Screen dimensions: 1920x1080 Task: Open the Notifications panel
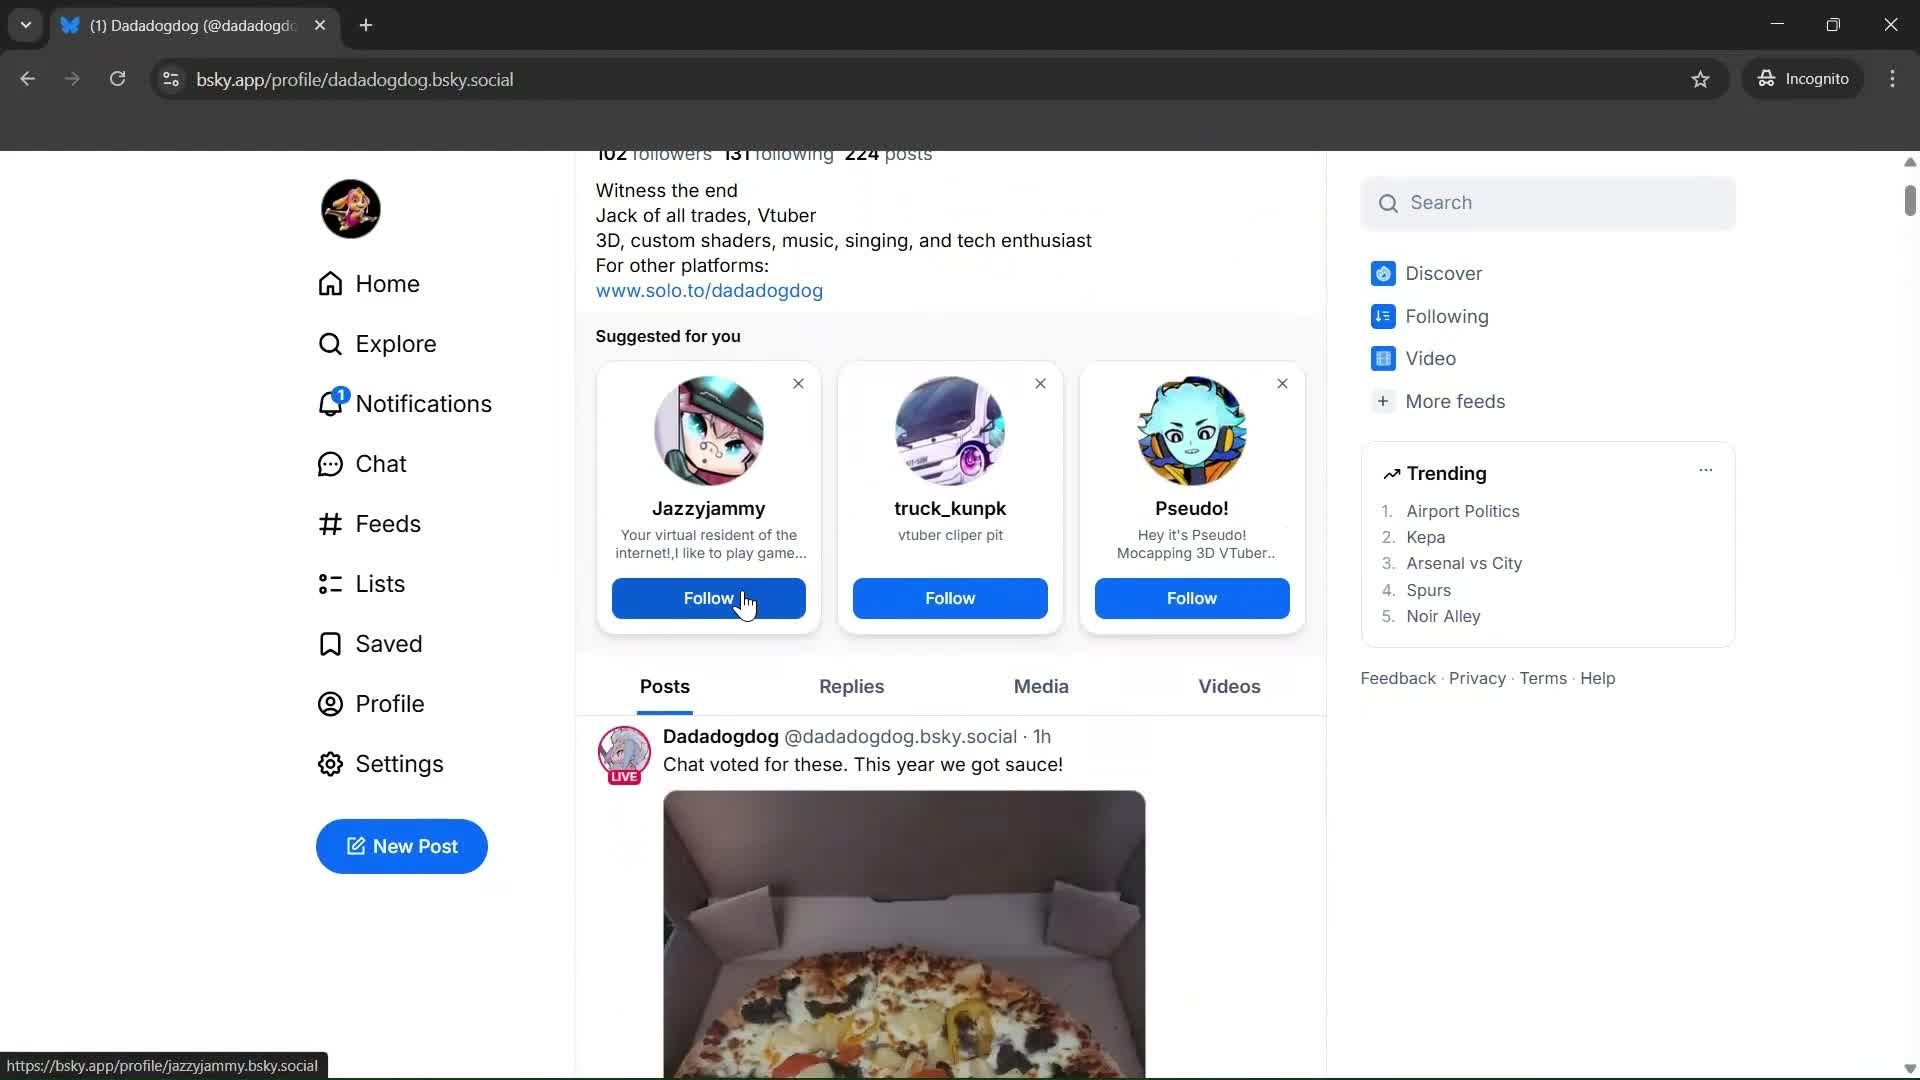coord(423,403)
